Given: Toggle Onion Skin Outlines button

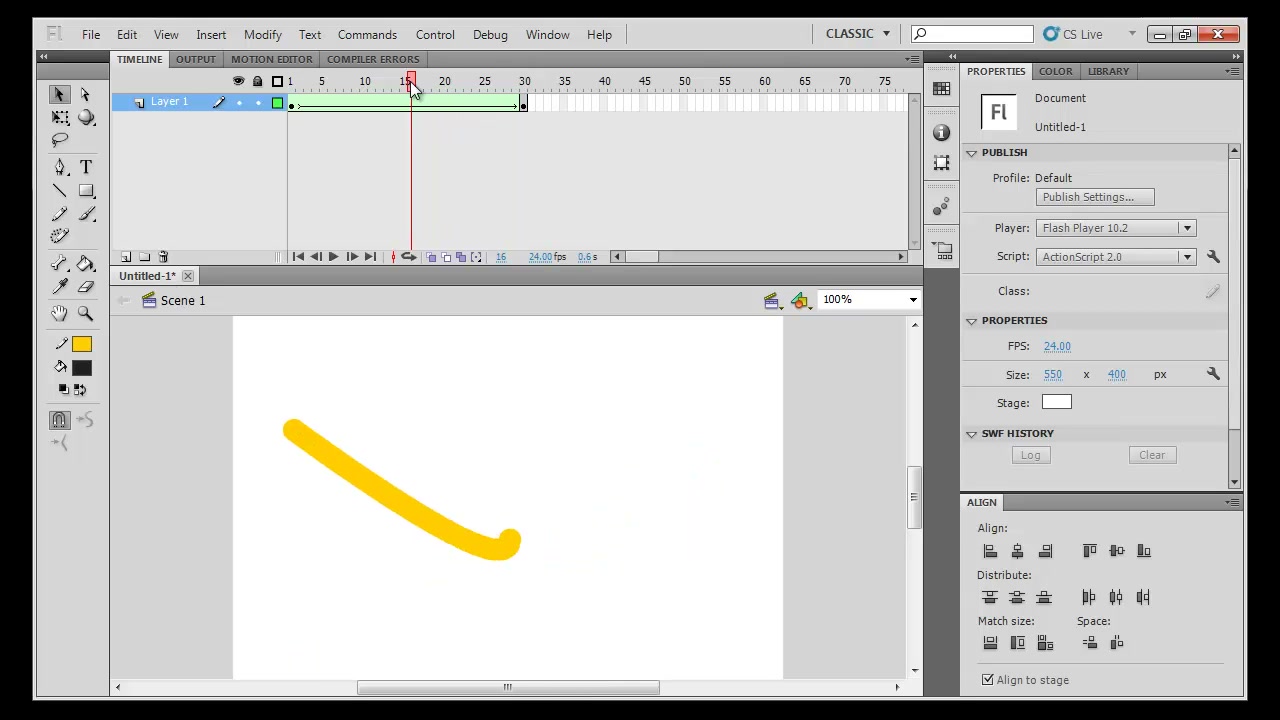Looking at the screenshot, I should (x=446, y=257).
